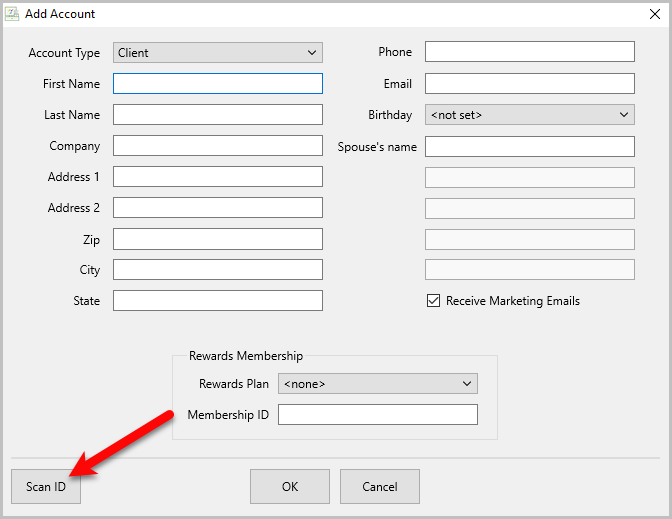Click the Membership ID field
Image resolution: width=672 pixels, height=519 pixels.
tap(378, 414)
